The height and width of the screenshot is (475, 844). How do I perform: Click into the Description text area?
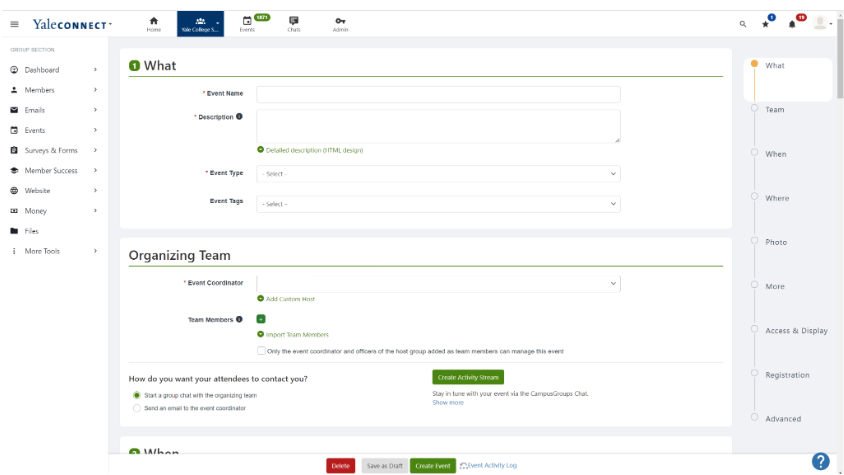tap(438, 127)
